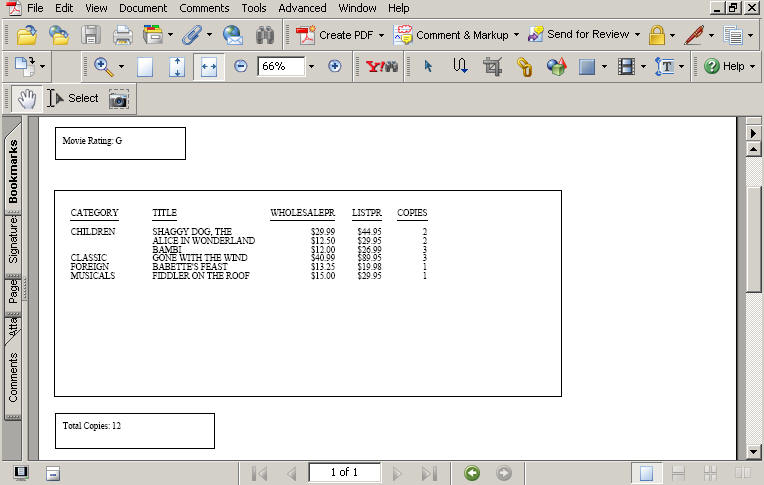Zoom out with minus button

(x=240, y=66)
